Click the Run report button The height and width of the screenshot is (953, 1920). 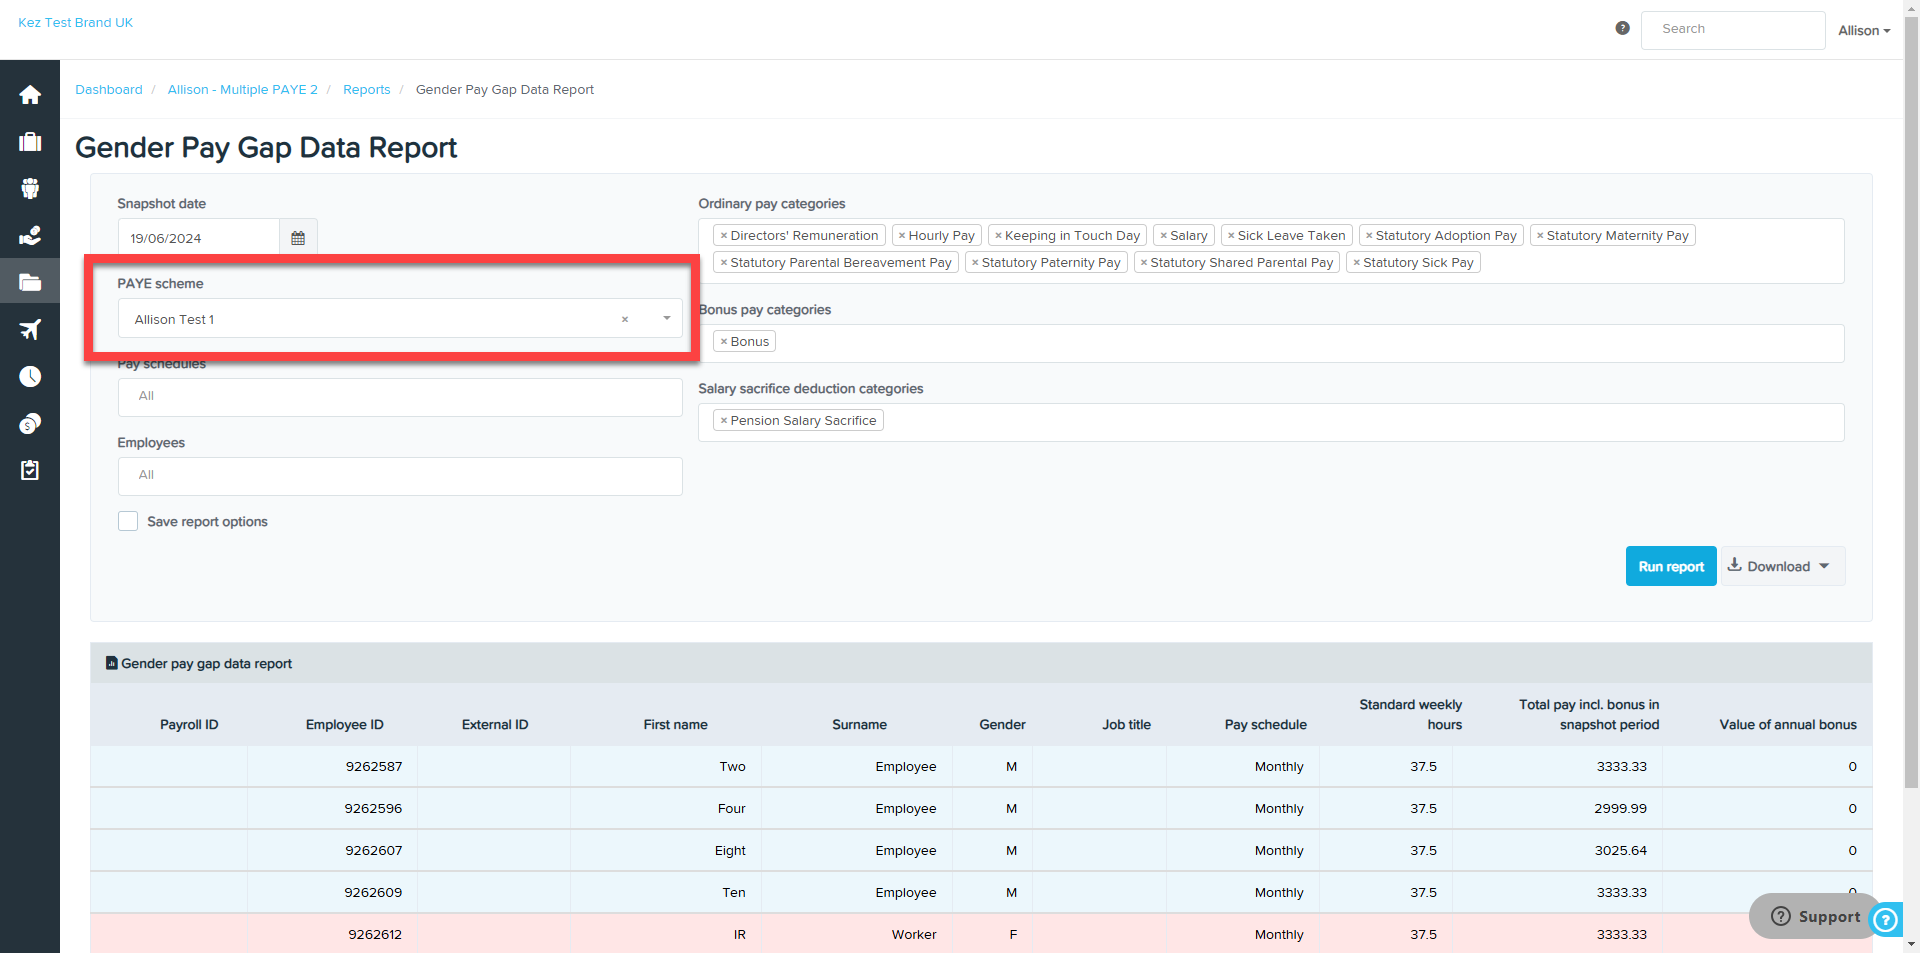point(1671,566)
